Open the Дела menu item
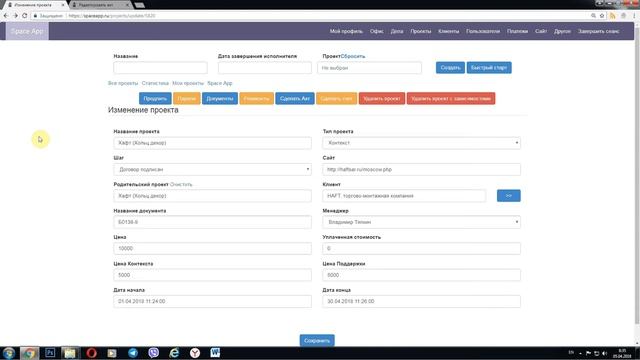Viewport: 640px width, 360px height. (x=397, y=31)
